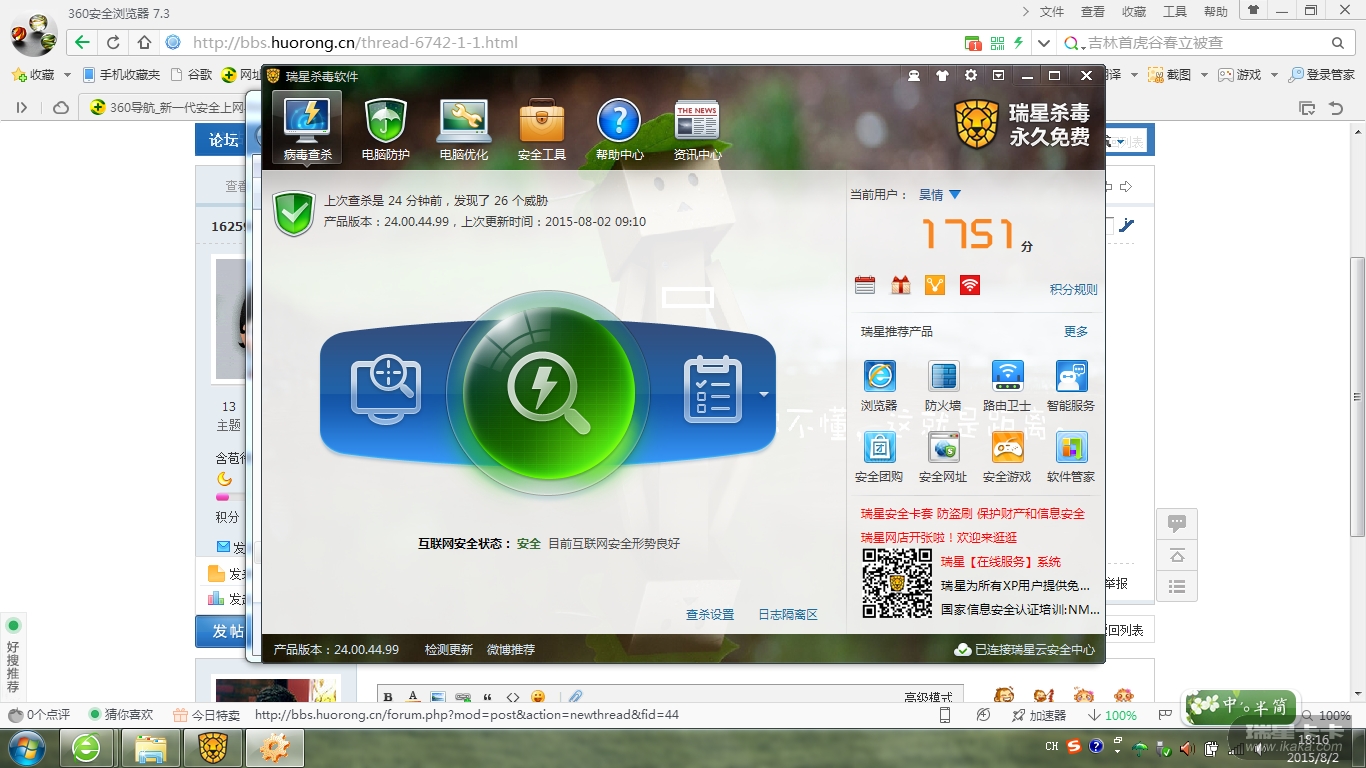Expand the arrow beside the custom scan icon
1366x768 pixels.
click(764, 394)
